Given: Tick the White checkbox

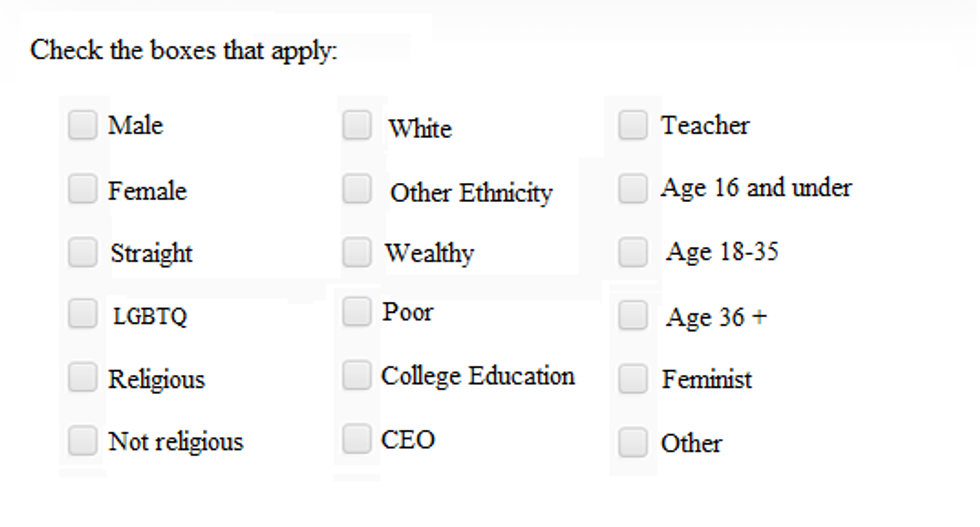Looking at the screenshot, I should pyautogui.click(x=357, y=126).
